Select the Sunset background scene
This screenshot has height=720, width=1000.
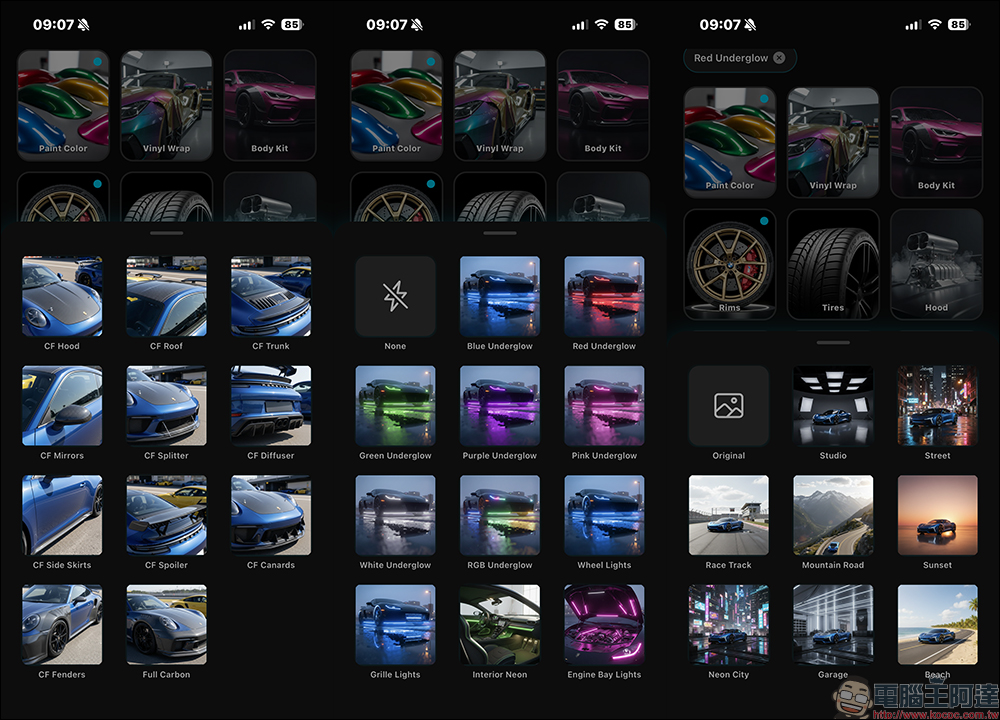click(937, 515)
